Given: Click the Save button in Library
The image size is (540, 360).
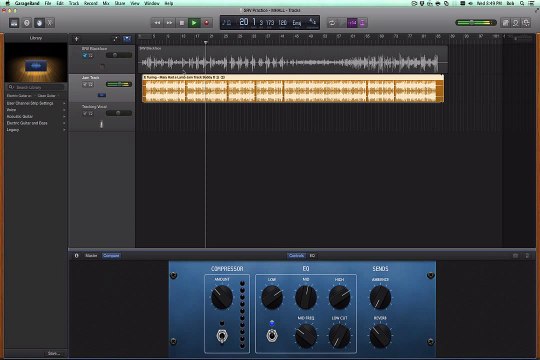Looking at the screenshot, I should click(54, 353).
